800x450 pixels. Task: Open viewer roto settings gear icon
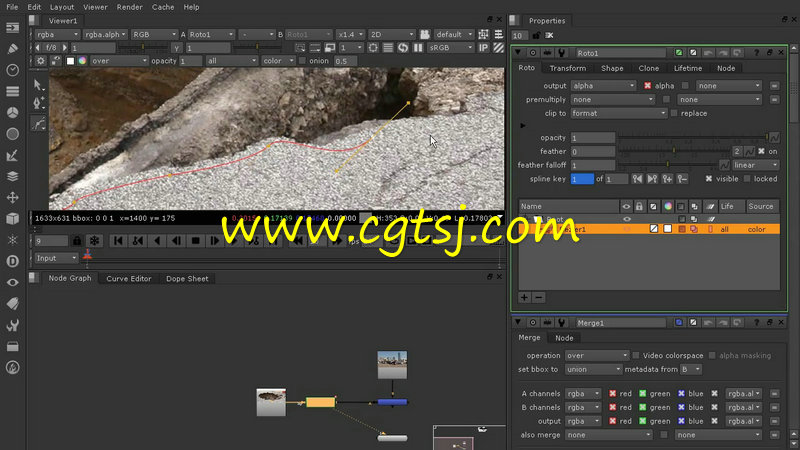41,61
